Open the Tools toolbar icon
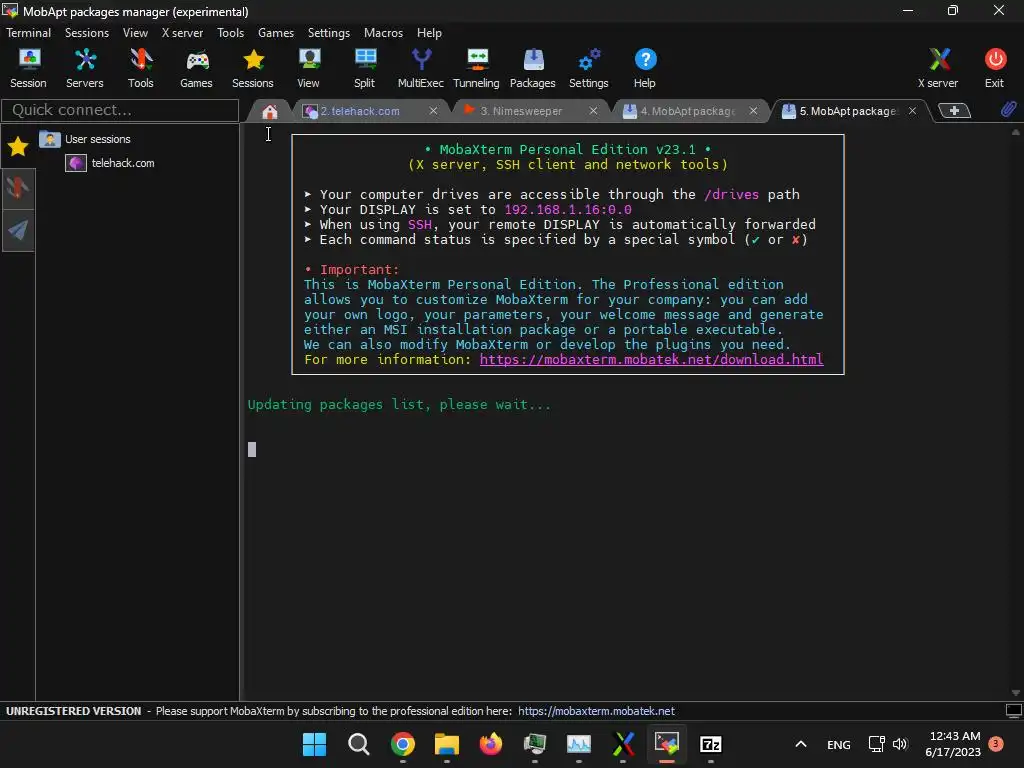Viewport: 1024px width, 768px height. [x=140, y=68]
